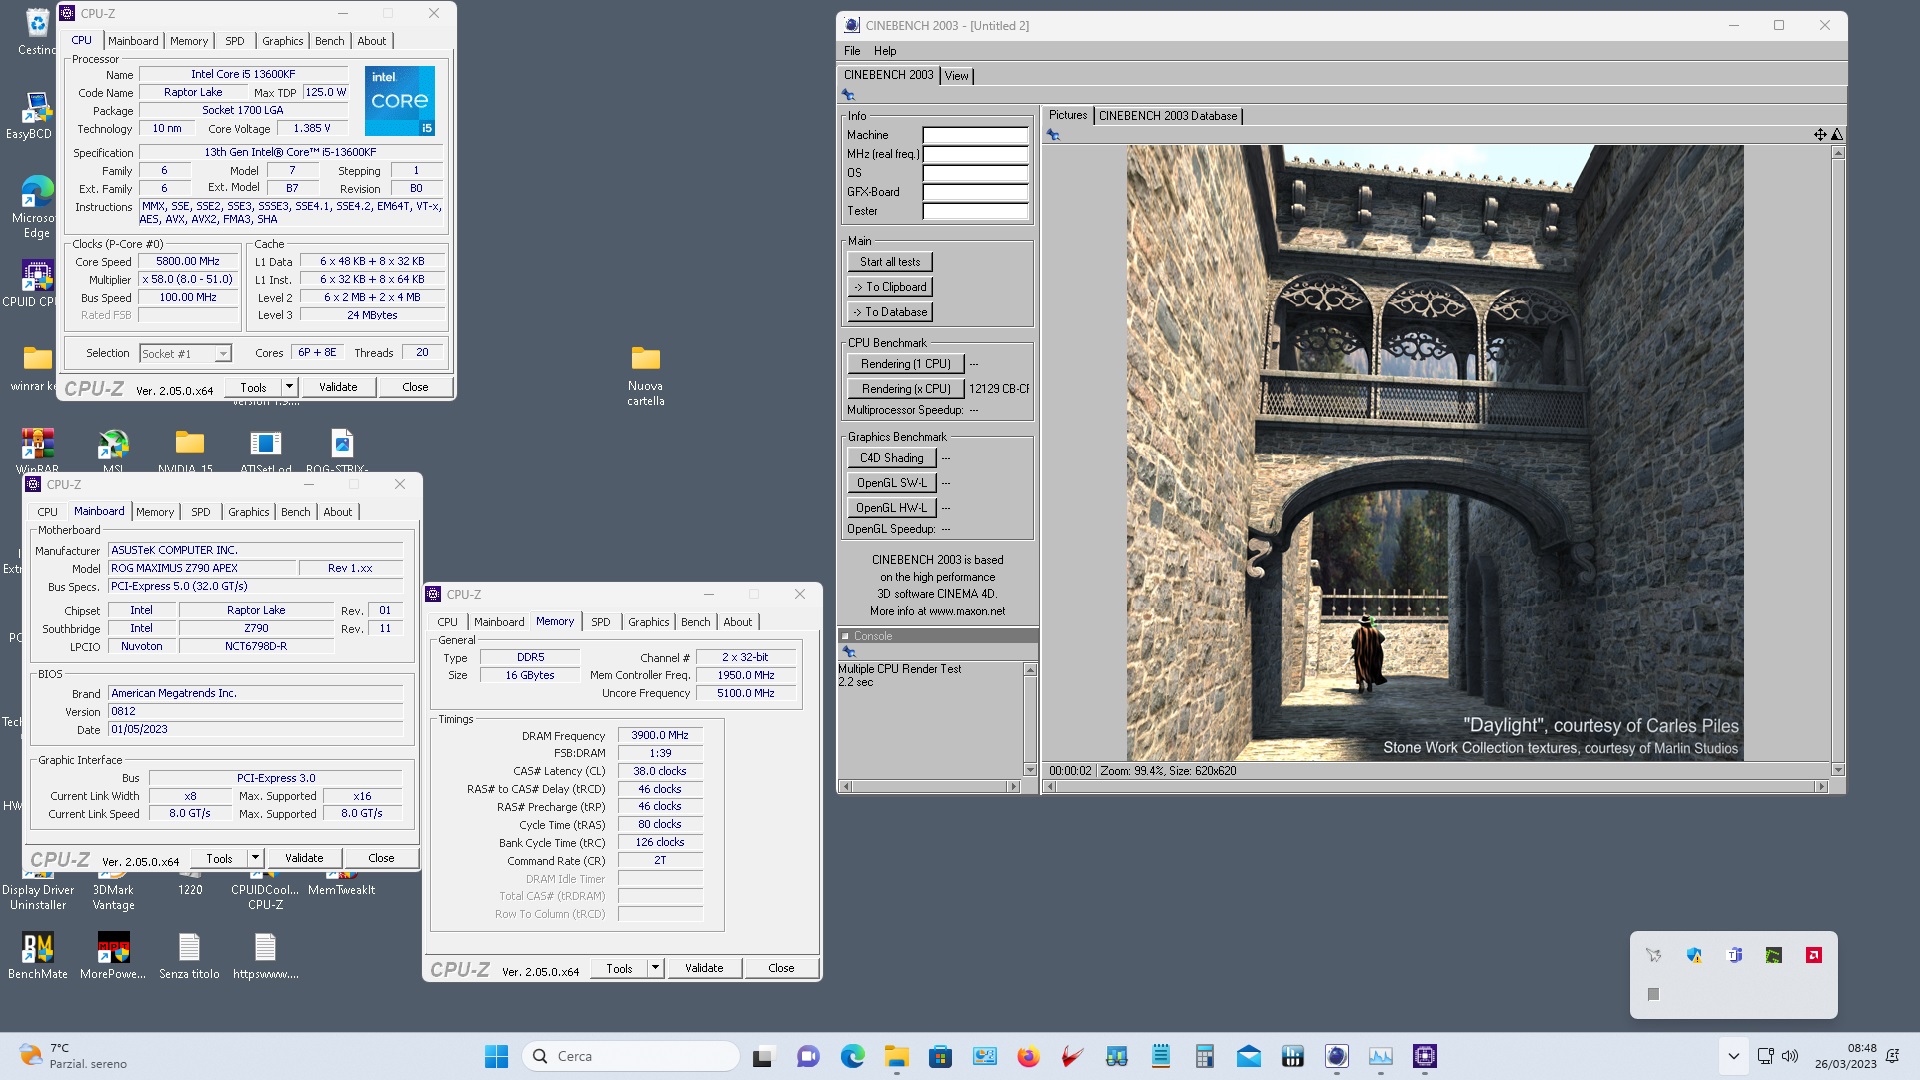Click the pin icon in Console panel
The image size is (1920, 1080).
coord(849,652)
